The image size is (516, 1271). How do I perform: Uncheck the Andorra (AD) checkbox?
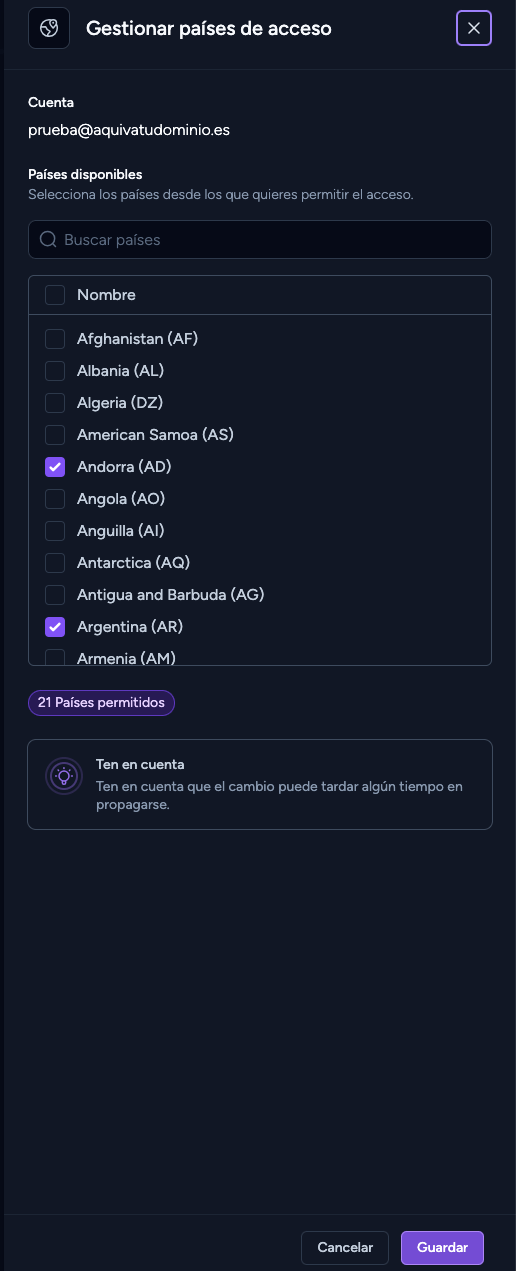click(x=55, y=467)
